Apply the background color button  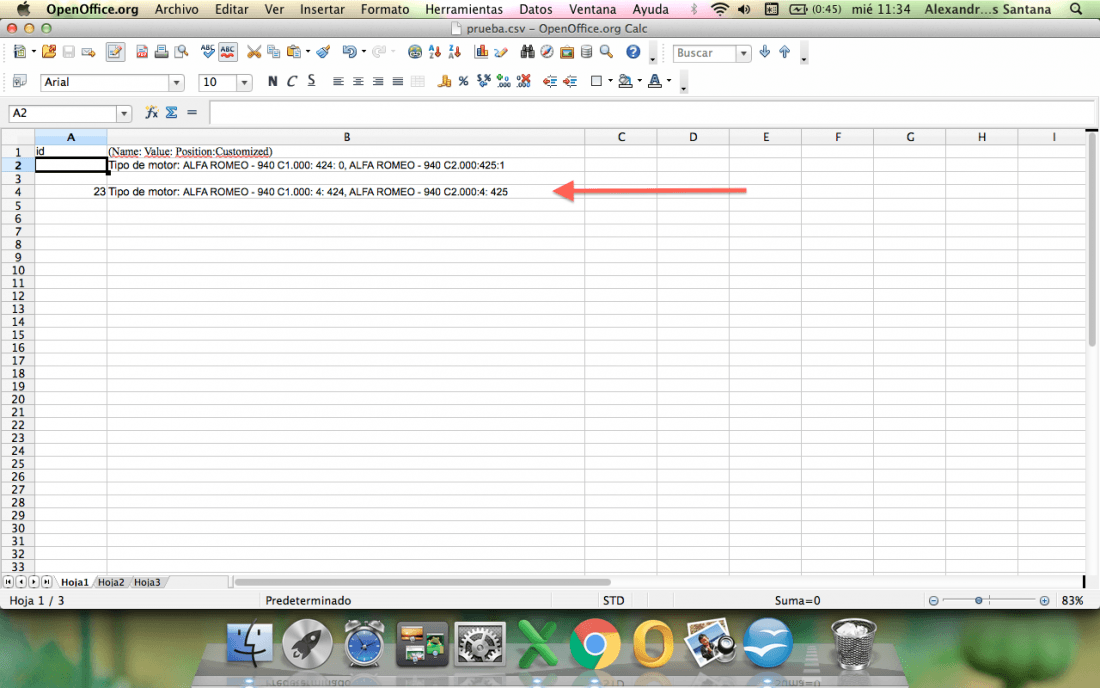click(x=625, y=81)
